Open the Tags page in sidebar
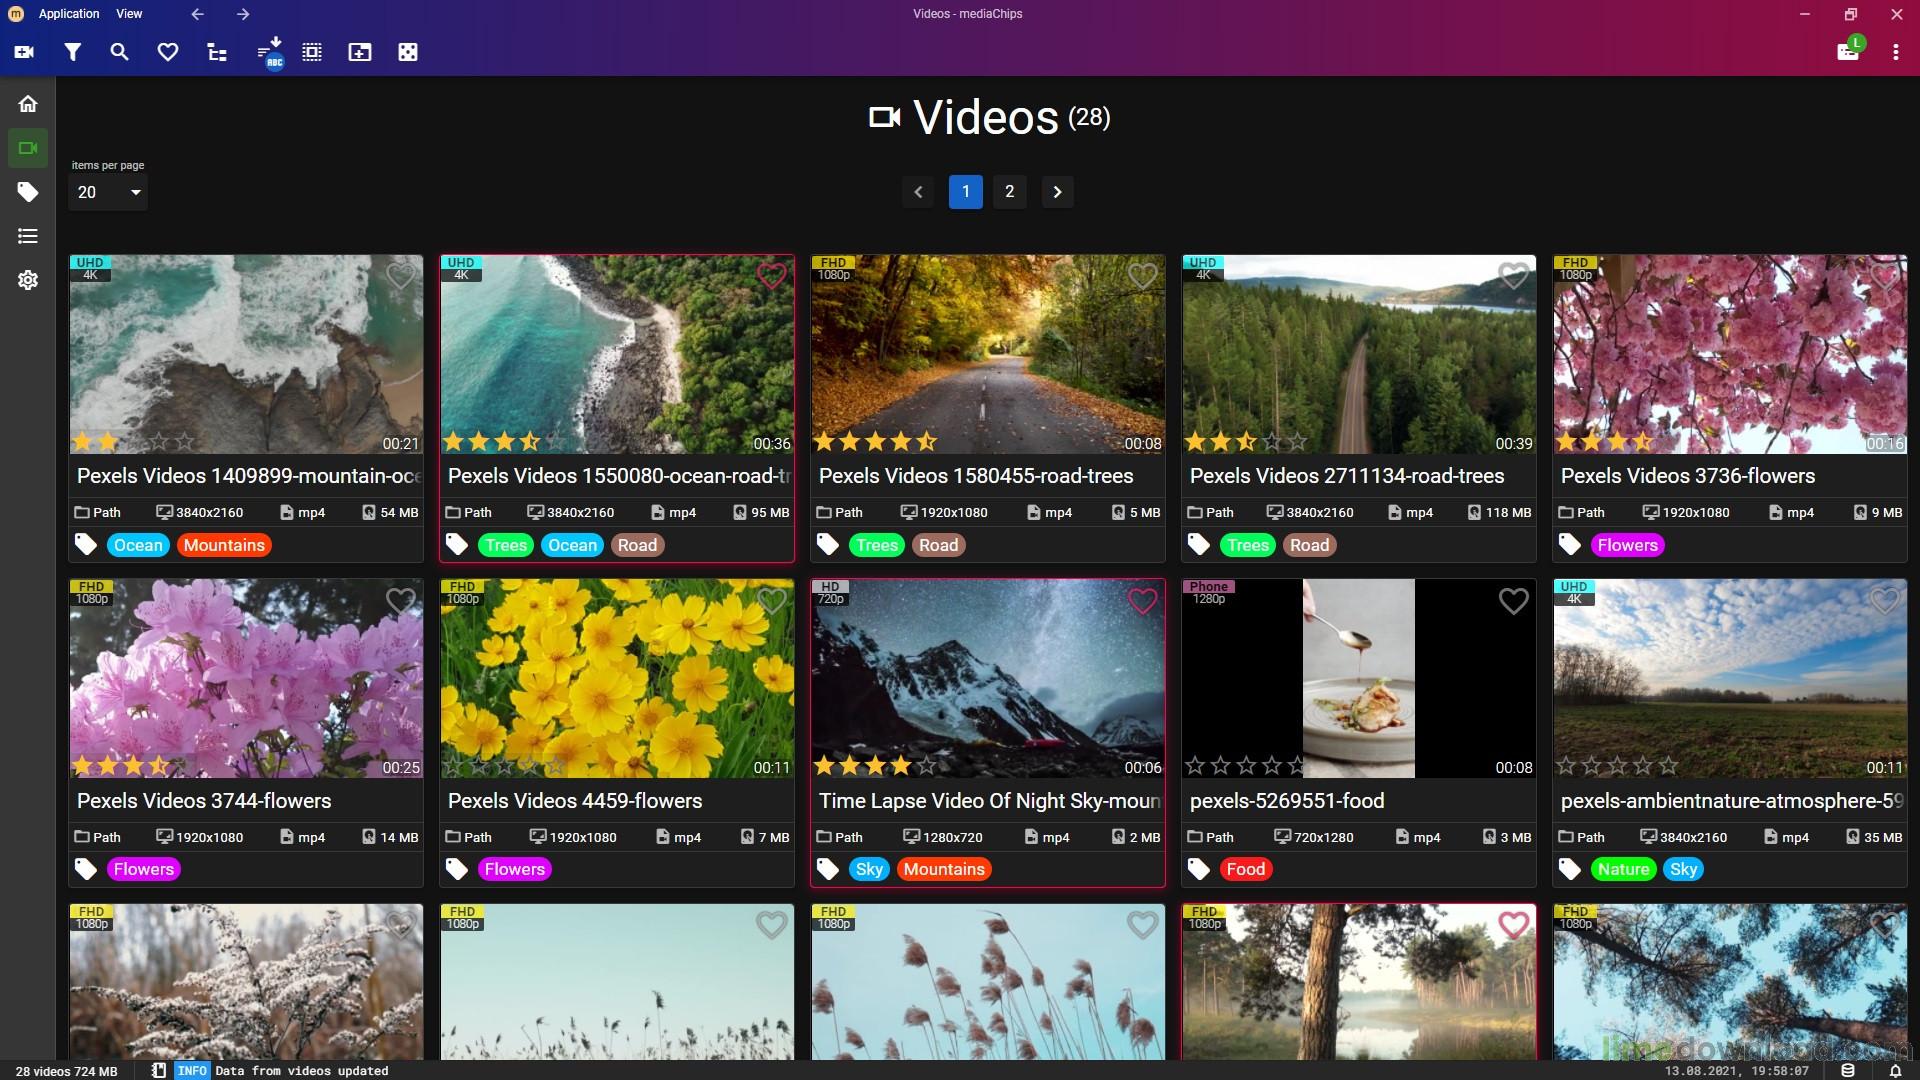 point(28,192)
